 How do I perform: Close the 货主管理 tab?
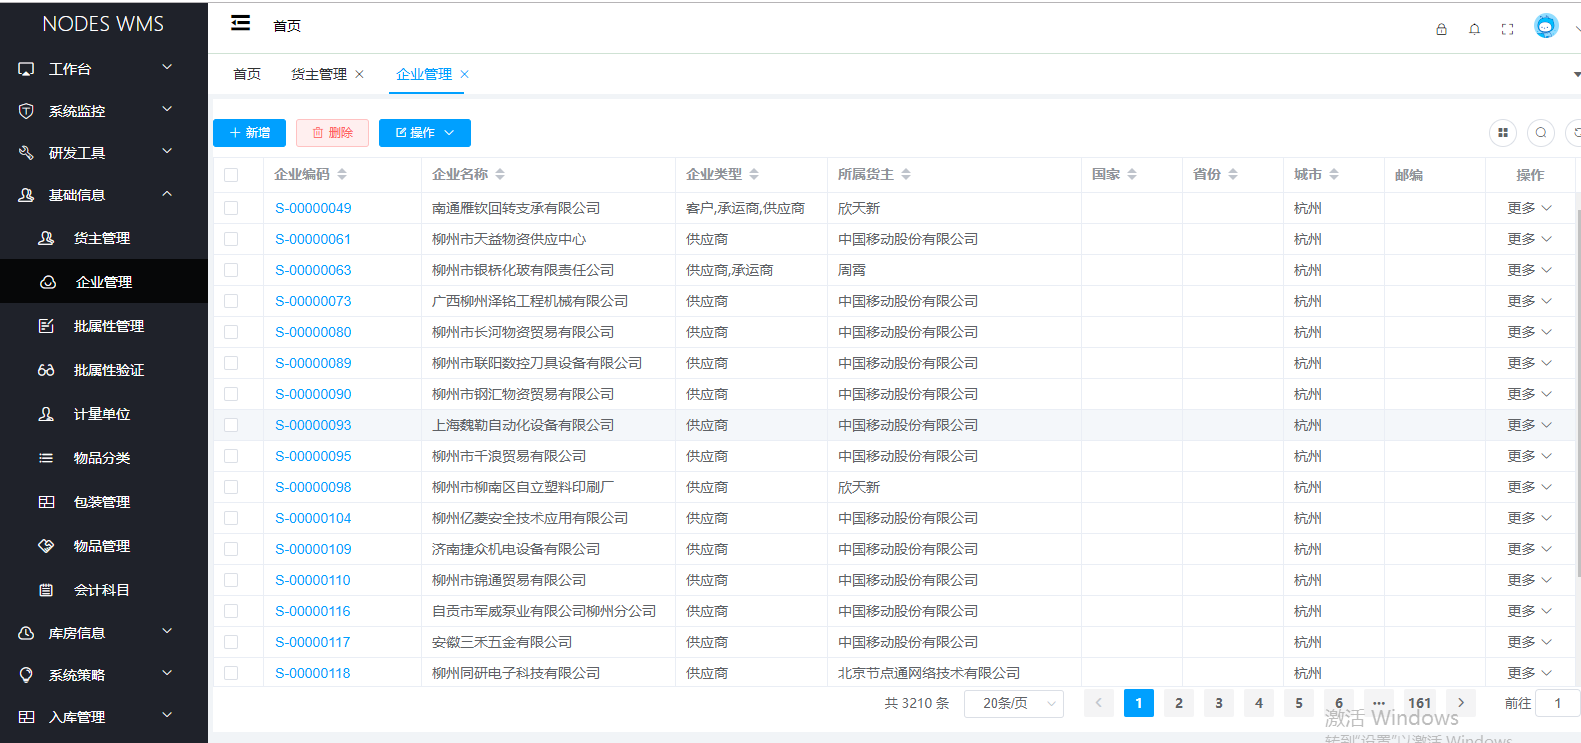359,74
